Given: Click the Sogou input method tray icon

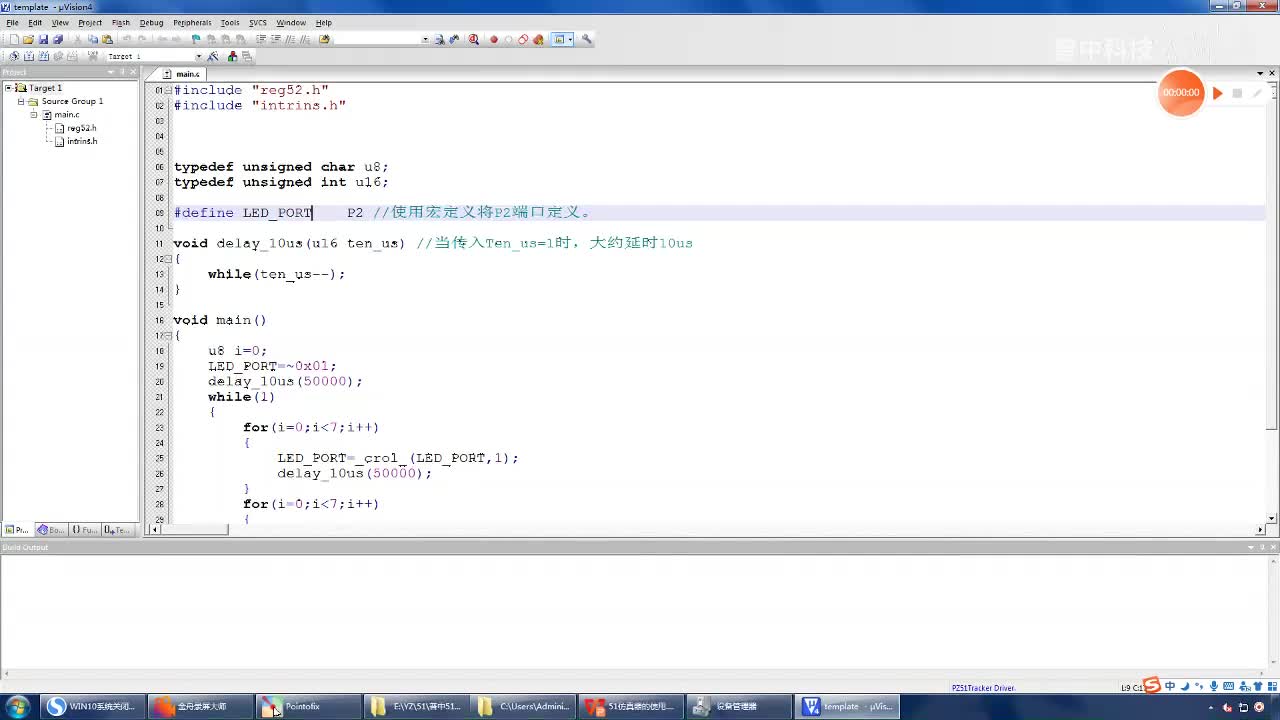Looking at the screenshot, I should (x=1152, y=686).
